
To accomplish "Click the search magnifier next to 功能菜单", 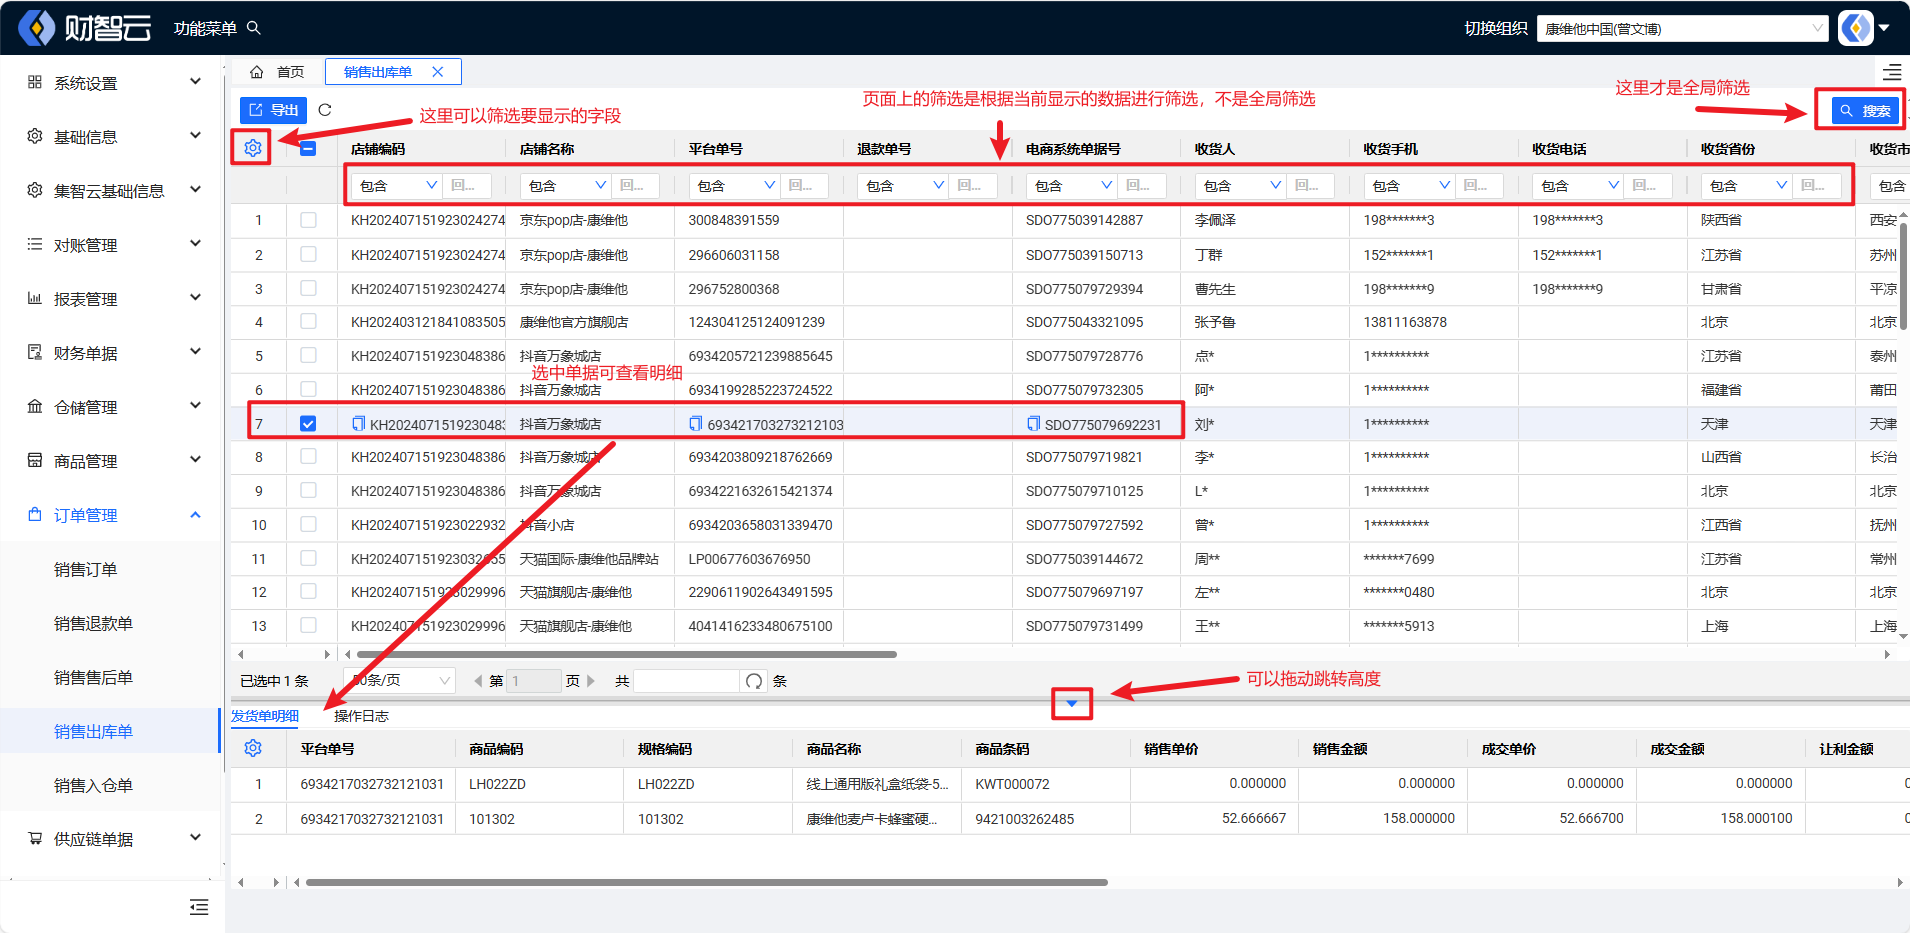I will [254, 28].
